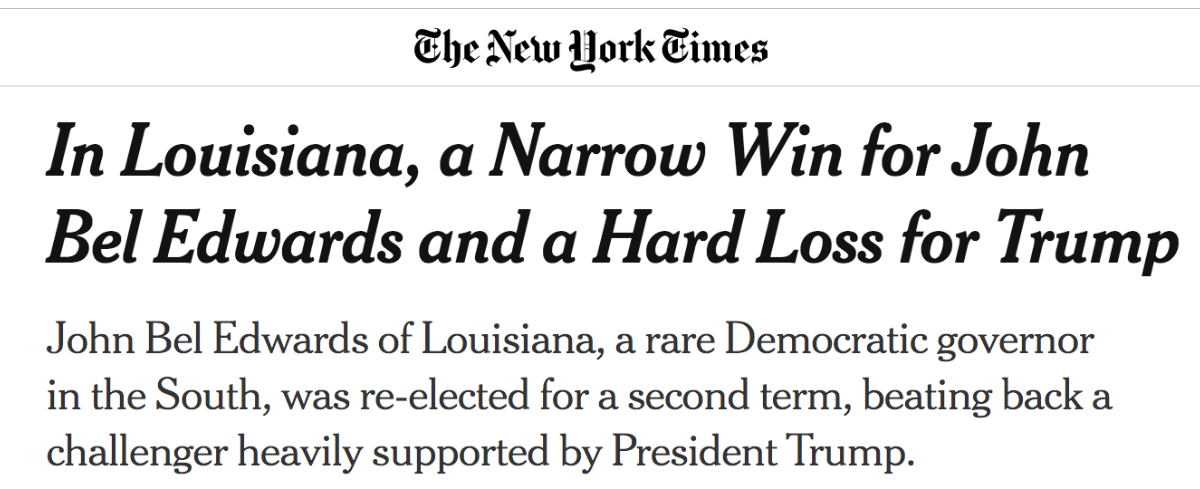Click The New York Times masthead logo
The width and height of the screenshot is (1200, 489).
coord(593,47)
